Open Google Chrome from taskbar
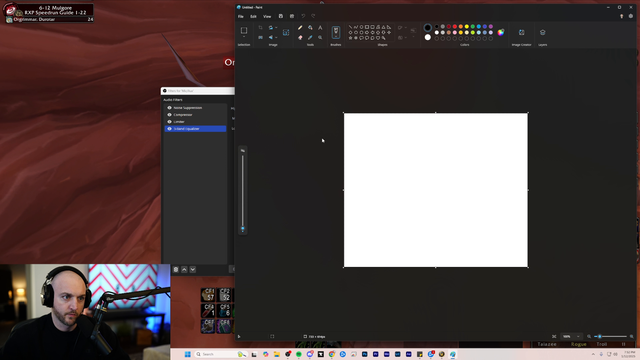This screenshot has height=360, width=640. 331,354
